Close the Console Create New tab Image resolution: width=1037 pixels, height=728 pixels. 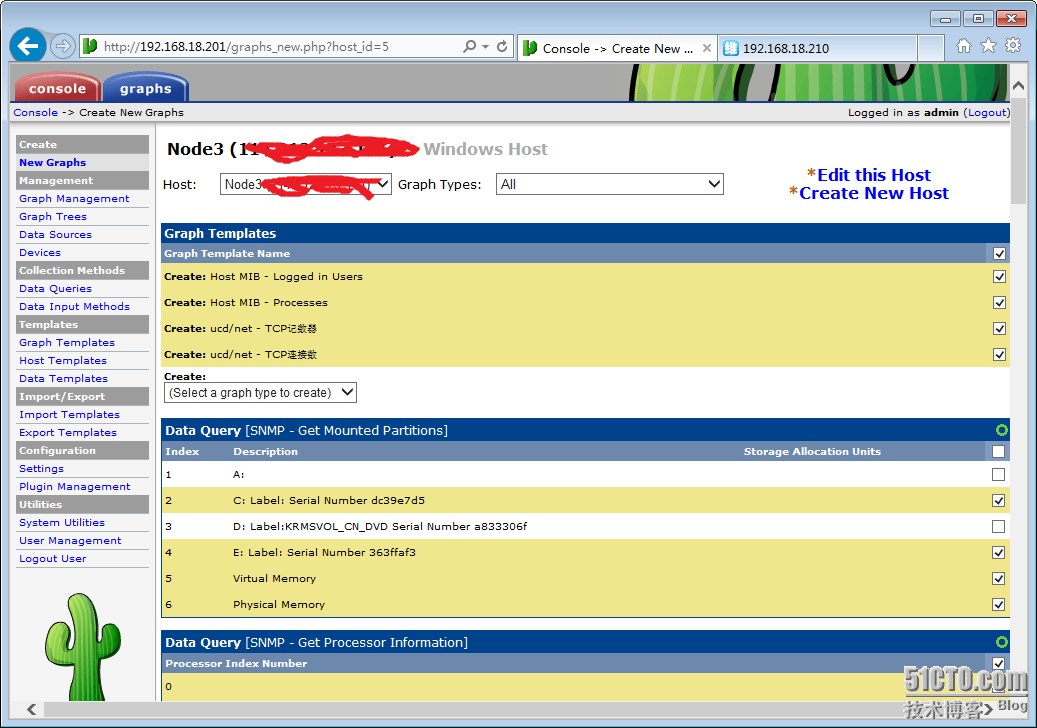click(706, 48)
